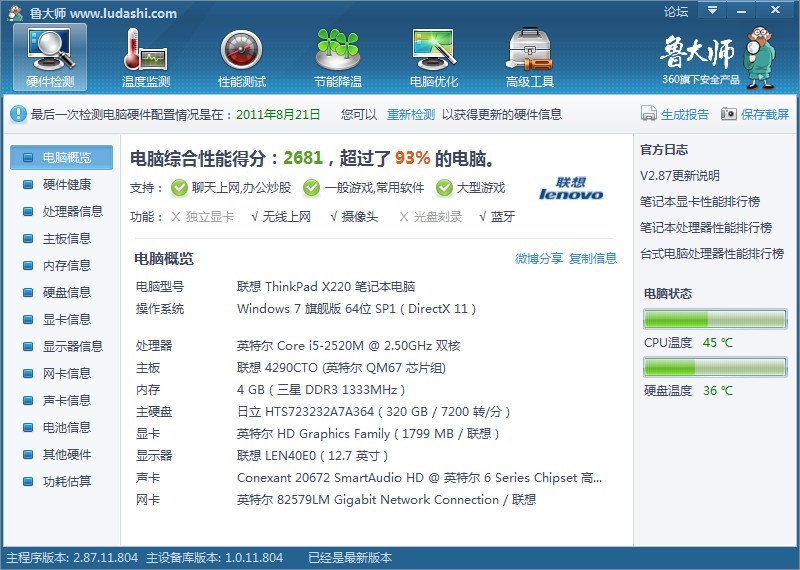Open 台式电脑处理器性能排行榜 link

point(712,254)
